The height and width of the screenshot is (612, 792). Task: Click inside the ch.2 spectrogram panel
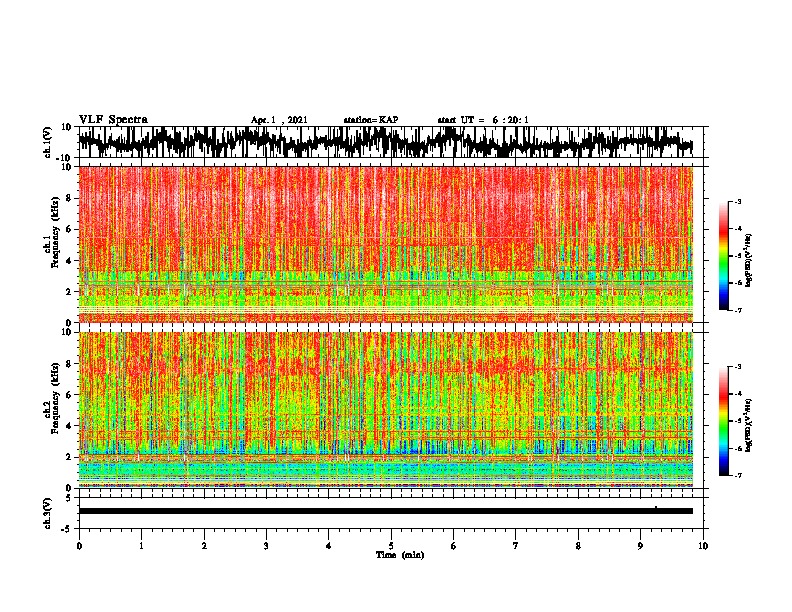pos(385,410)
